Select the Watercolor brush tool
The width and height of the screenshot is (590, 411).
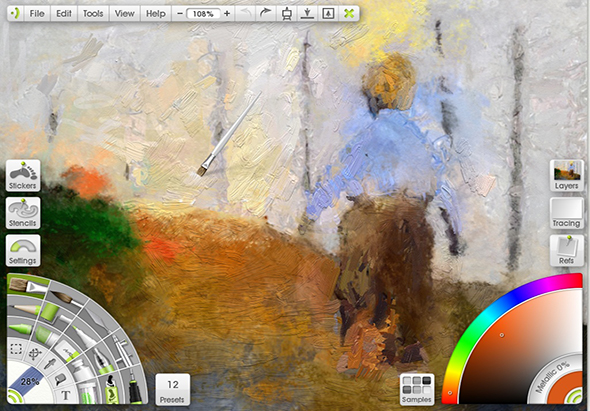coord(67,298)
